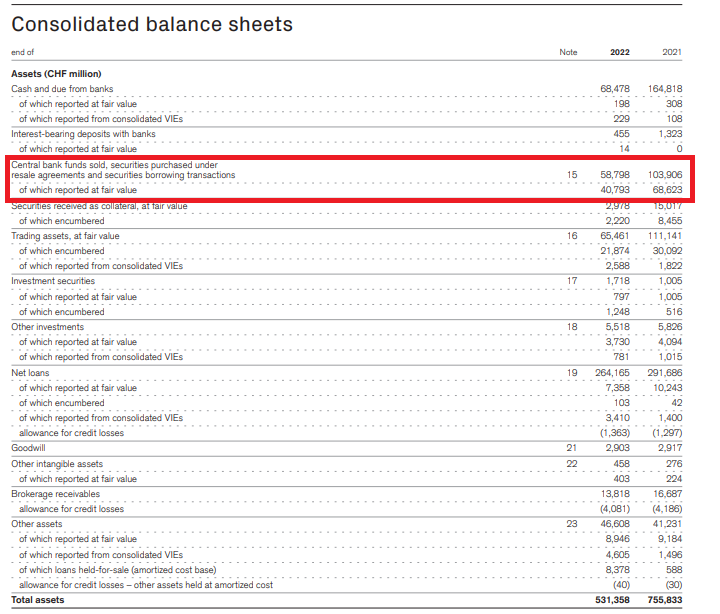720x614 pixels.
Task: Click the 'Consolidated balance sheets' heading
Action: 152,24
